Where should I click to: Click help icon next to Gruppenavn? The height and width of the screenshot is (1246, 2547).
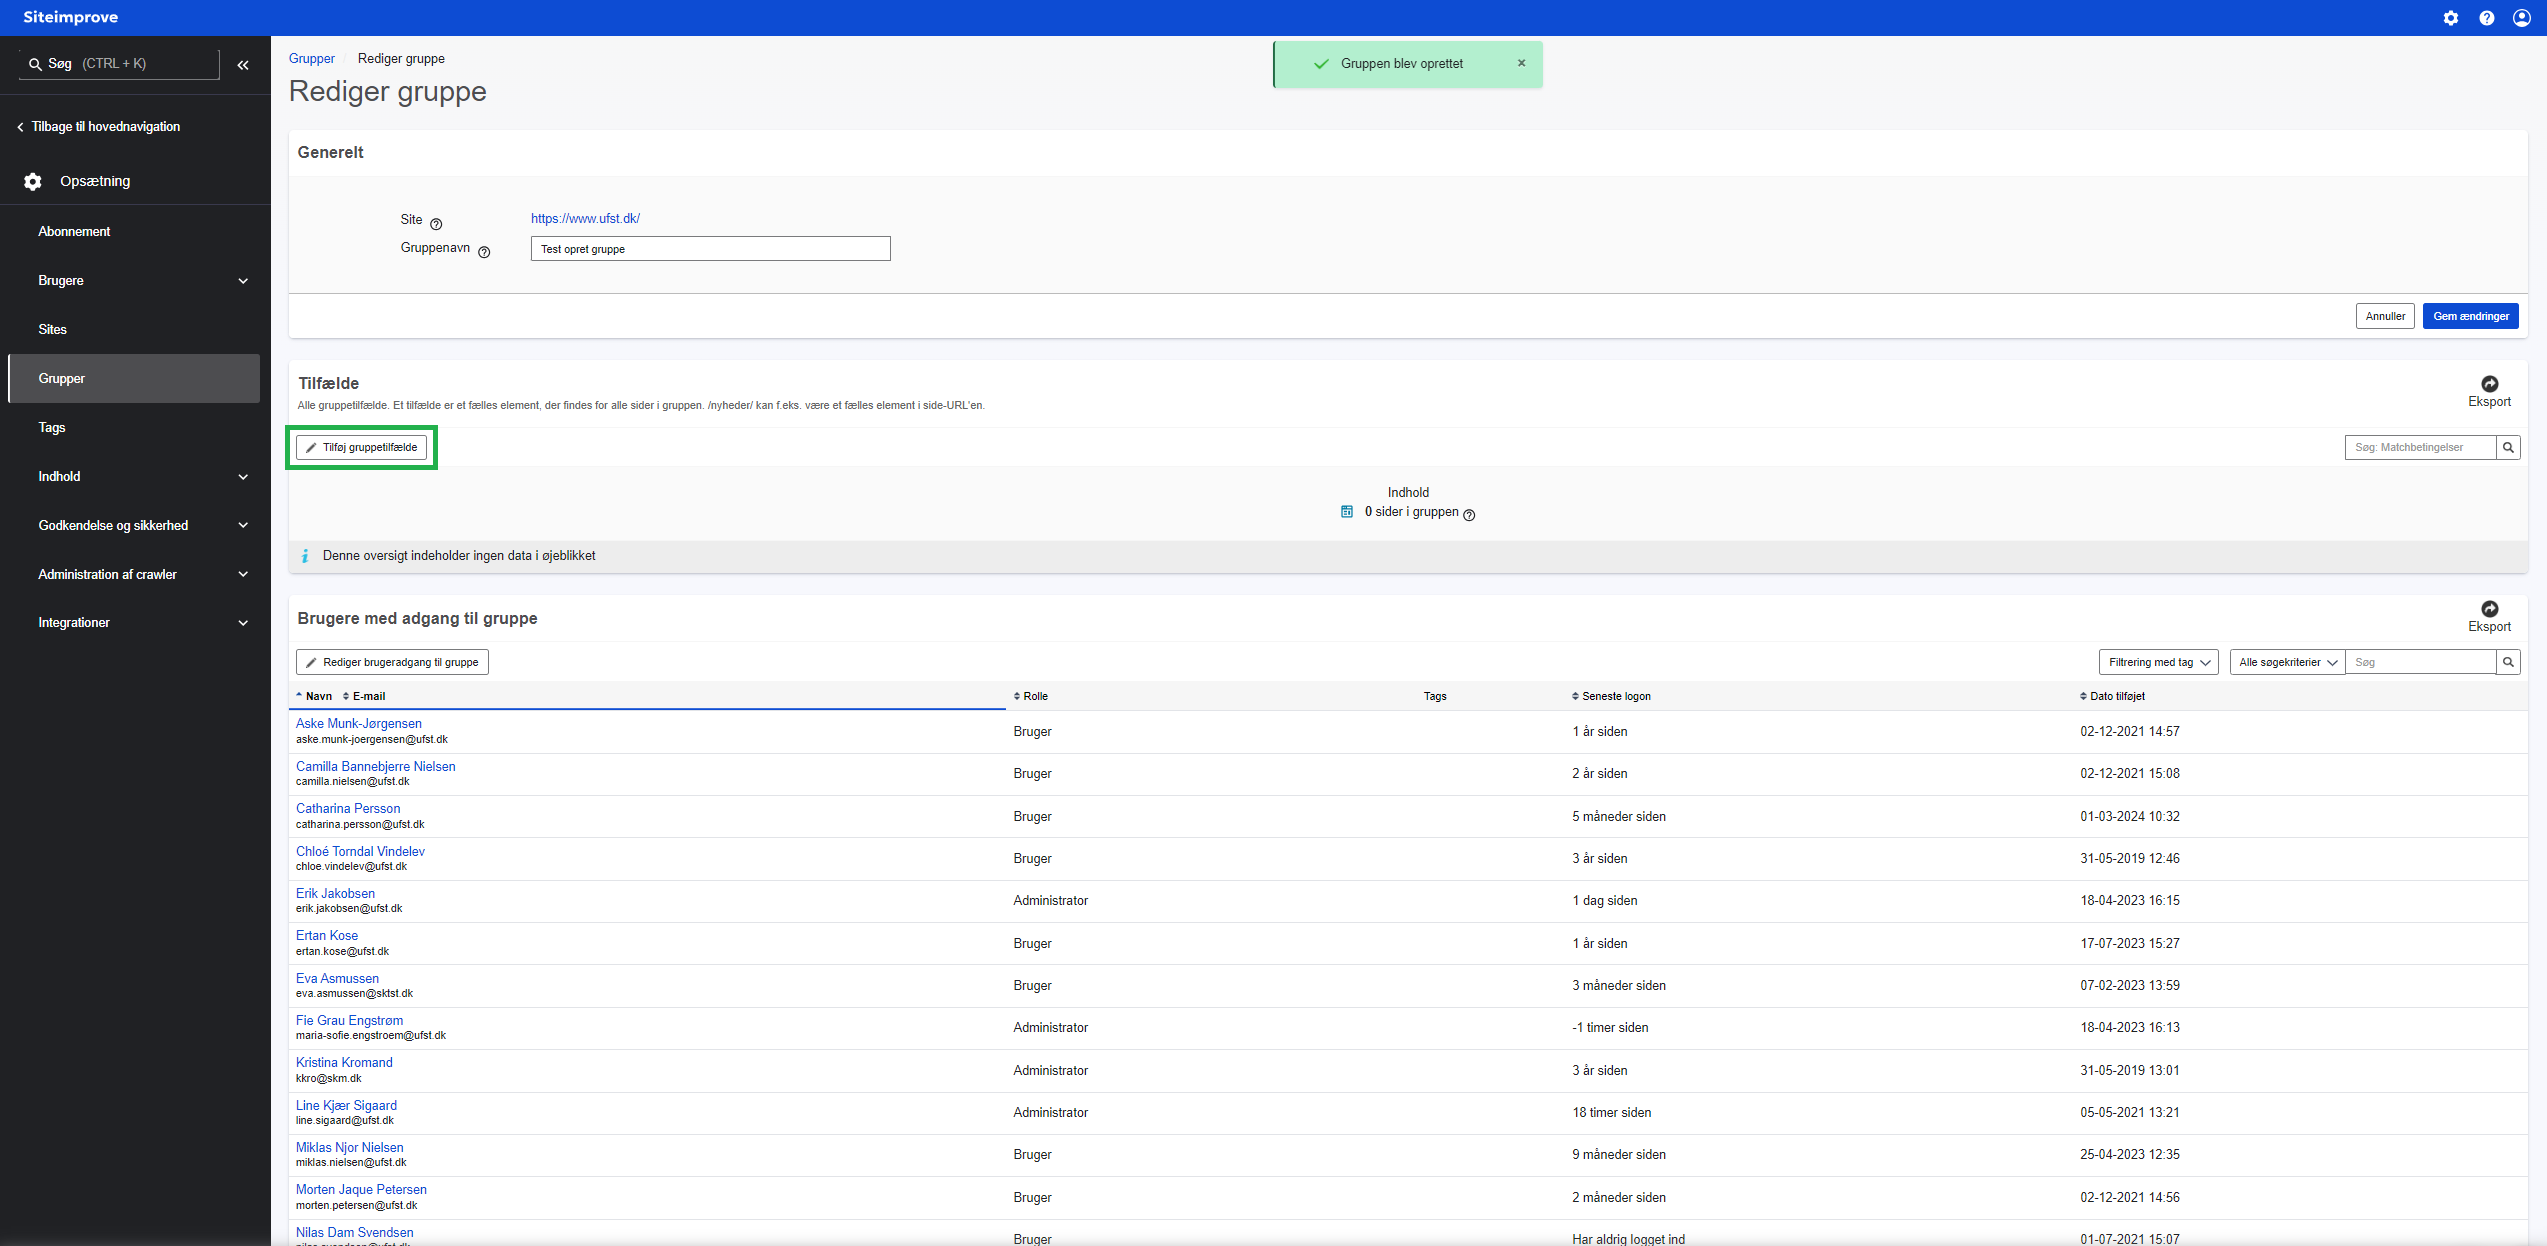[484, 253]
